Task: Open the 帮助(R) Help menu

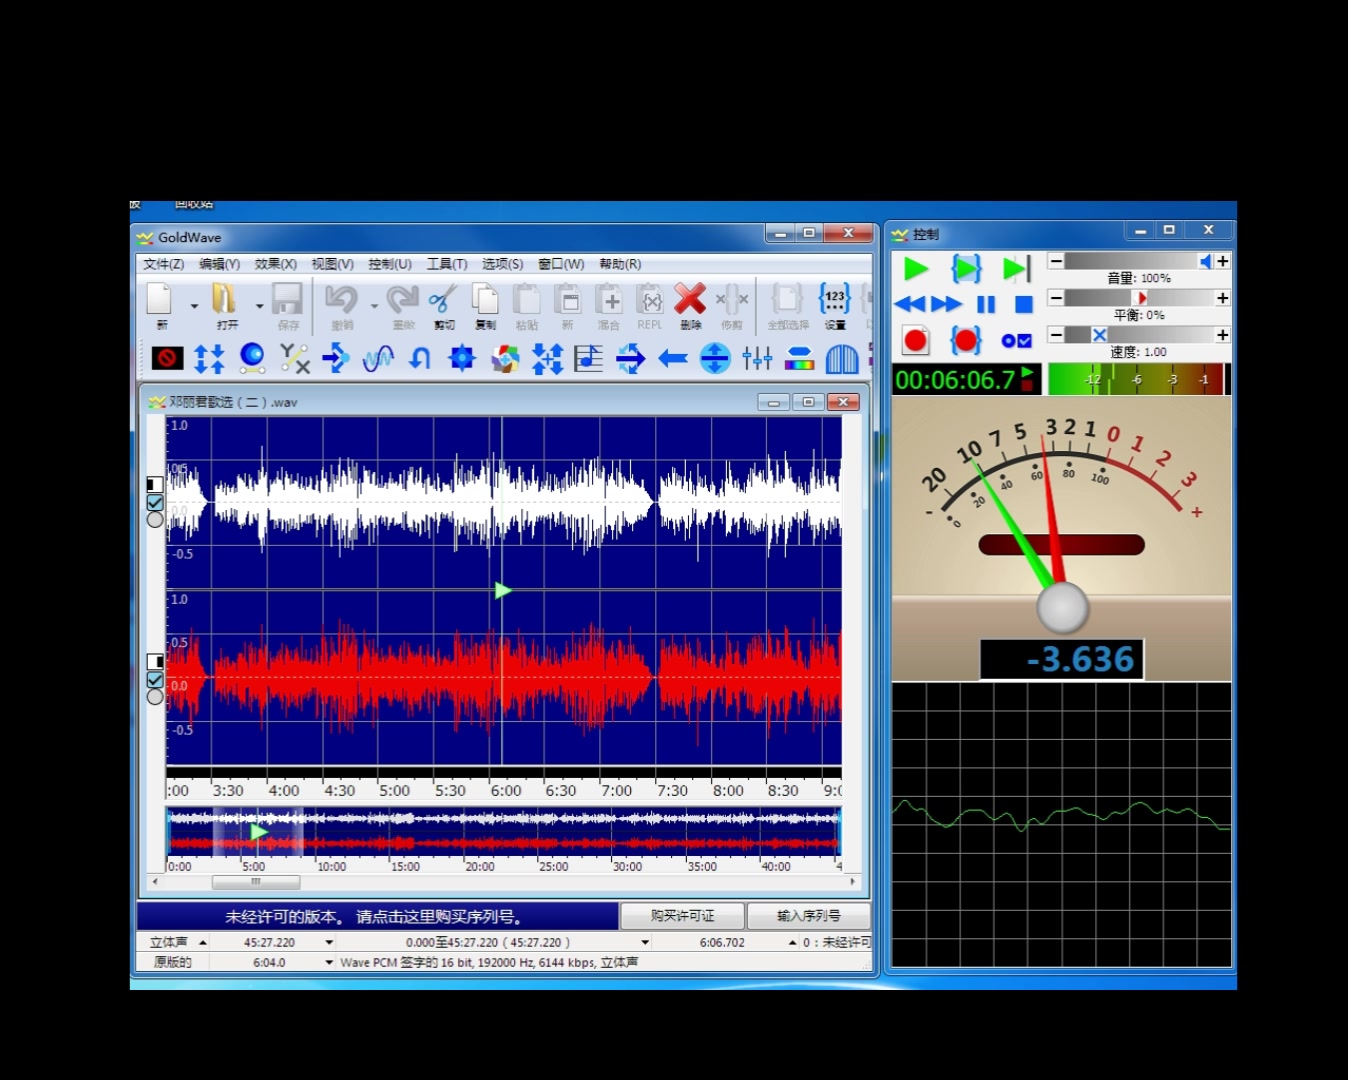Action: (620, 264)
